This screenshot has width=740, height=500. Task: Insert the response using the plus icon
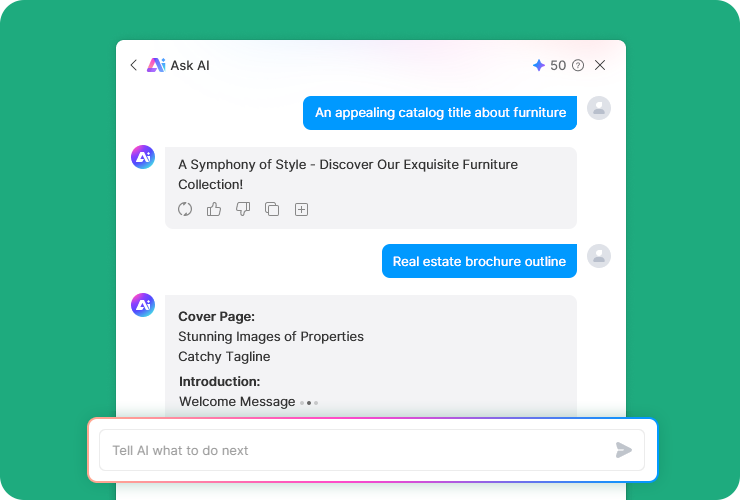301,209
